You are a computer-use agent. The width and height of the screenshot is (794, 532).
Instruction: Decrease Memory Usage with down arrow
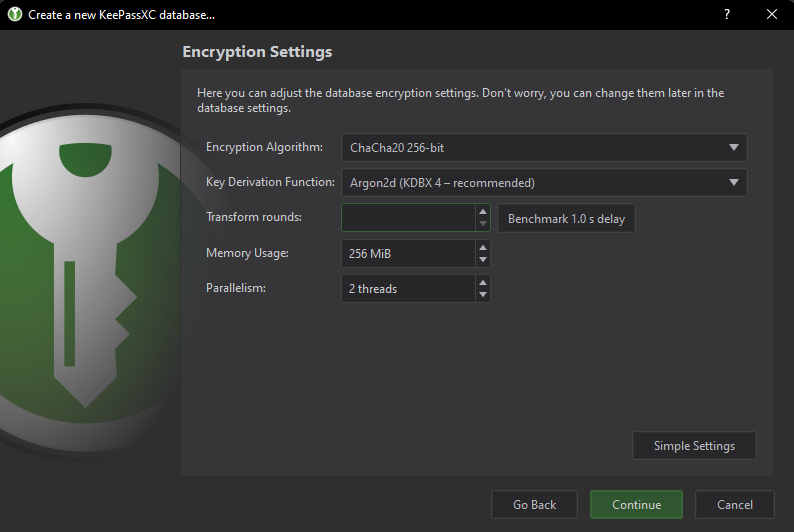(483, 260)
